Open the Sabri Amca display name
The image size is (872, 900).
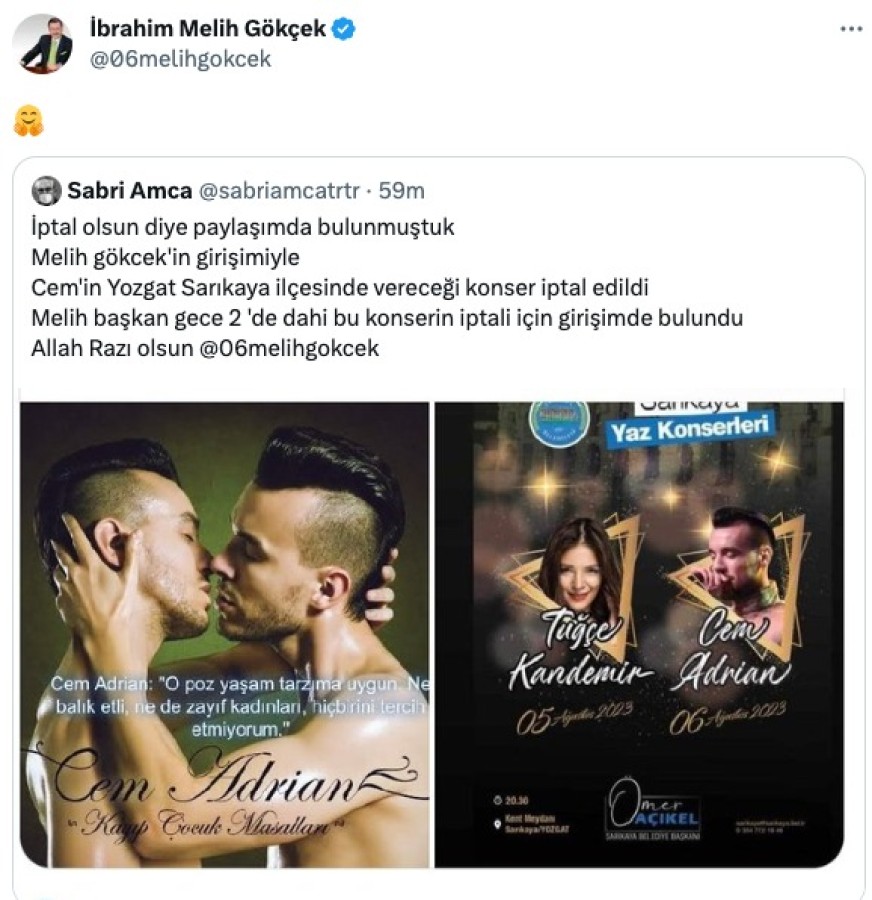coord(130,191)
